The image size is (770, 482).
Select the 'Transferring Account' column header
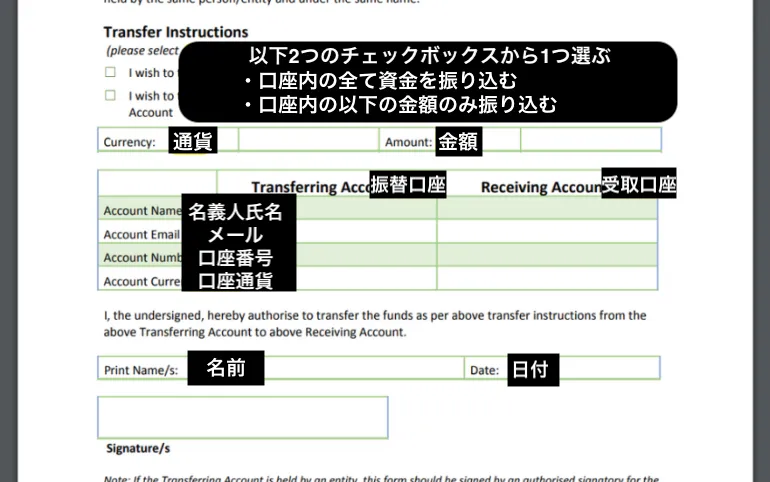(x=310, y=187)
